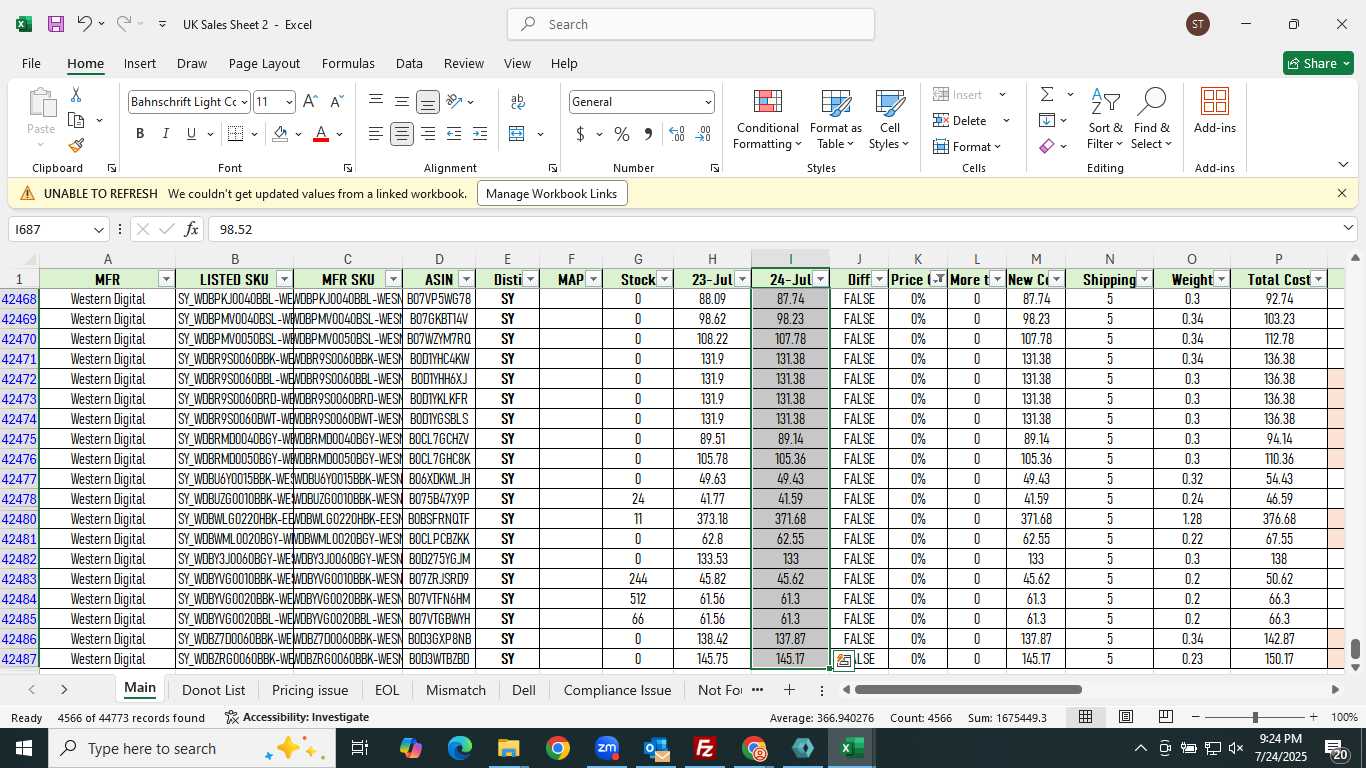Add a new sheet with plus button

coord(789,690)
